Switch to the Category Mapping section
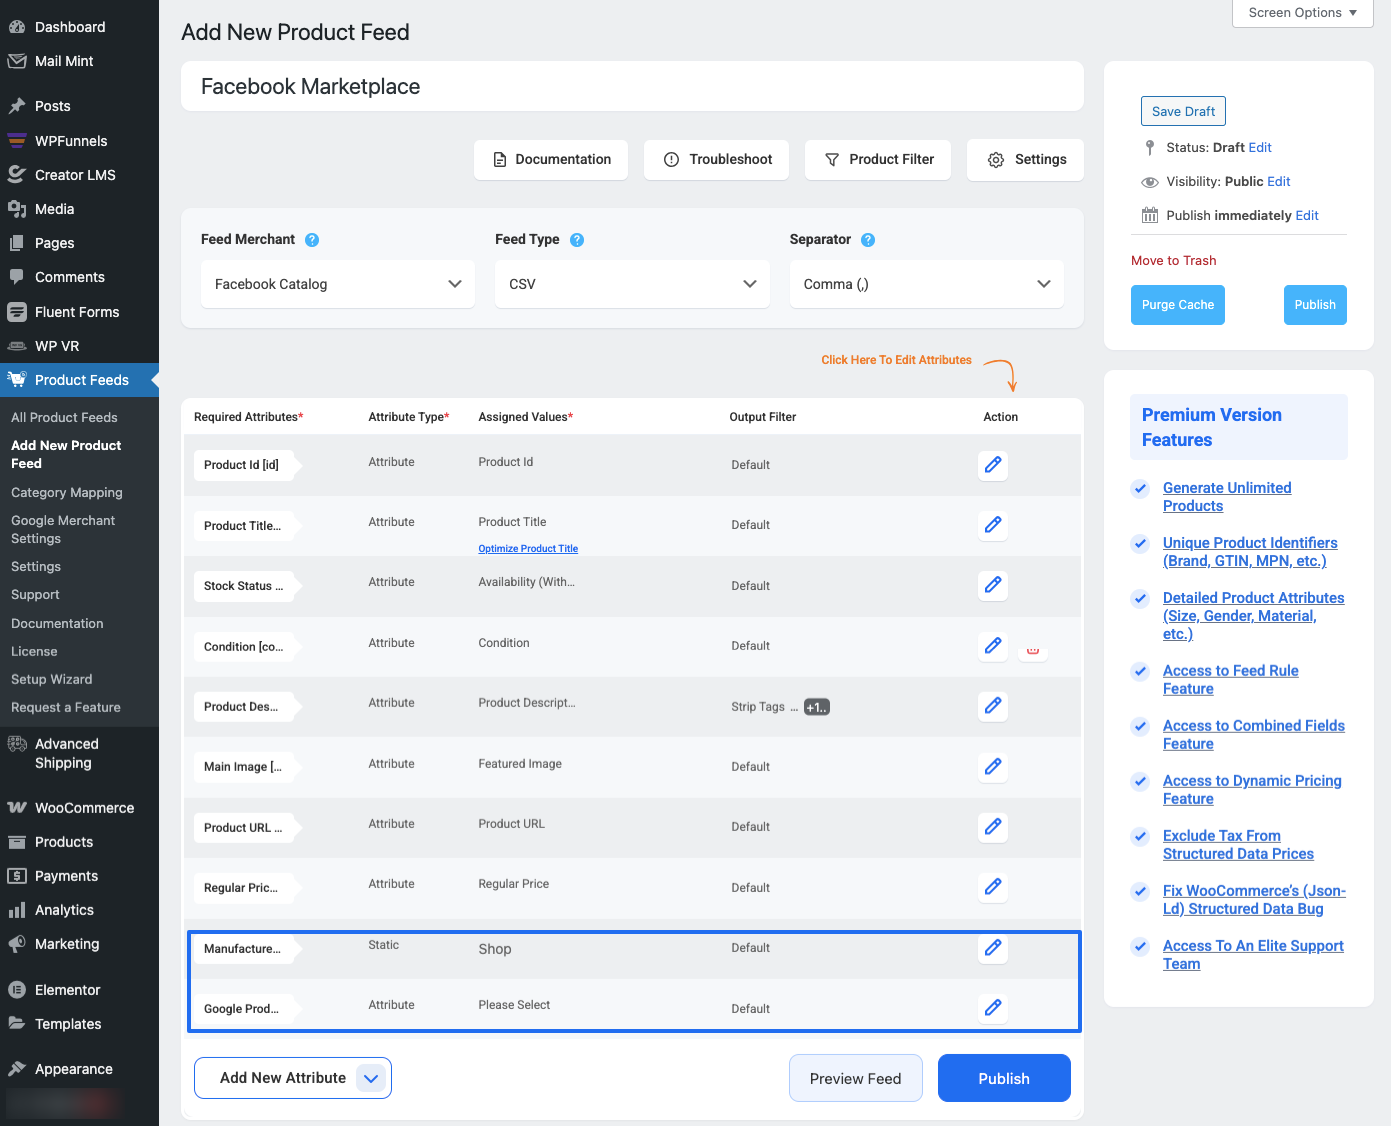Image resolution: width=1391 pixels, height=1126 pixels. click(66, 492)
